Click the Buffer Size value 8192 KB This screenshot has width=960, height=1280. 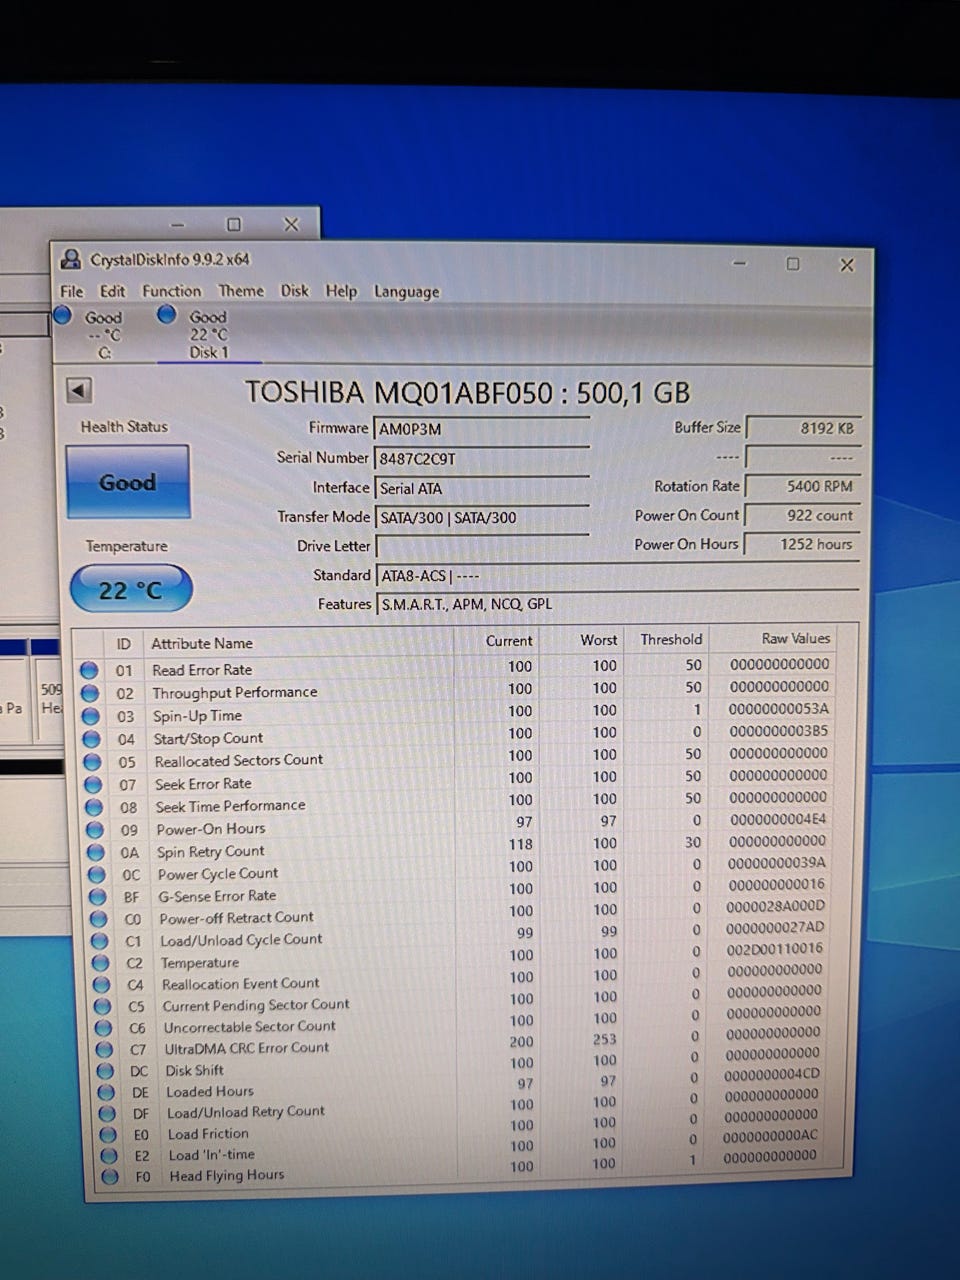pyautogui.click(x=802, y=428)
